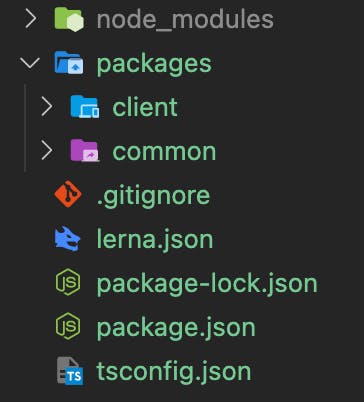
Task: Select the package.json file name
Action: [x=176, y=329]
